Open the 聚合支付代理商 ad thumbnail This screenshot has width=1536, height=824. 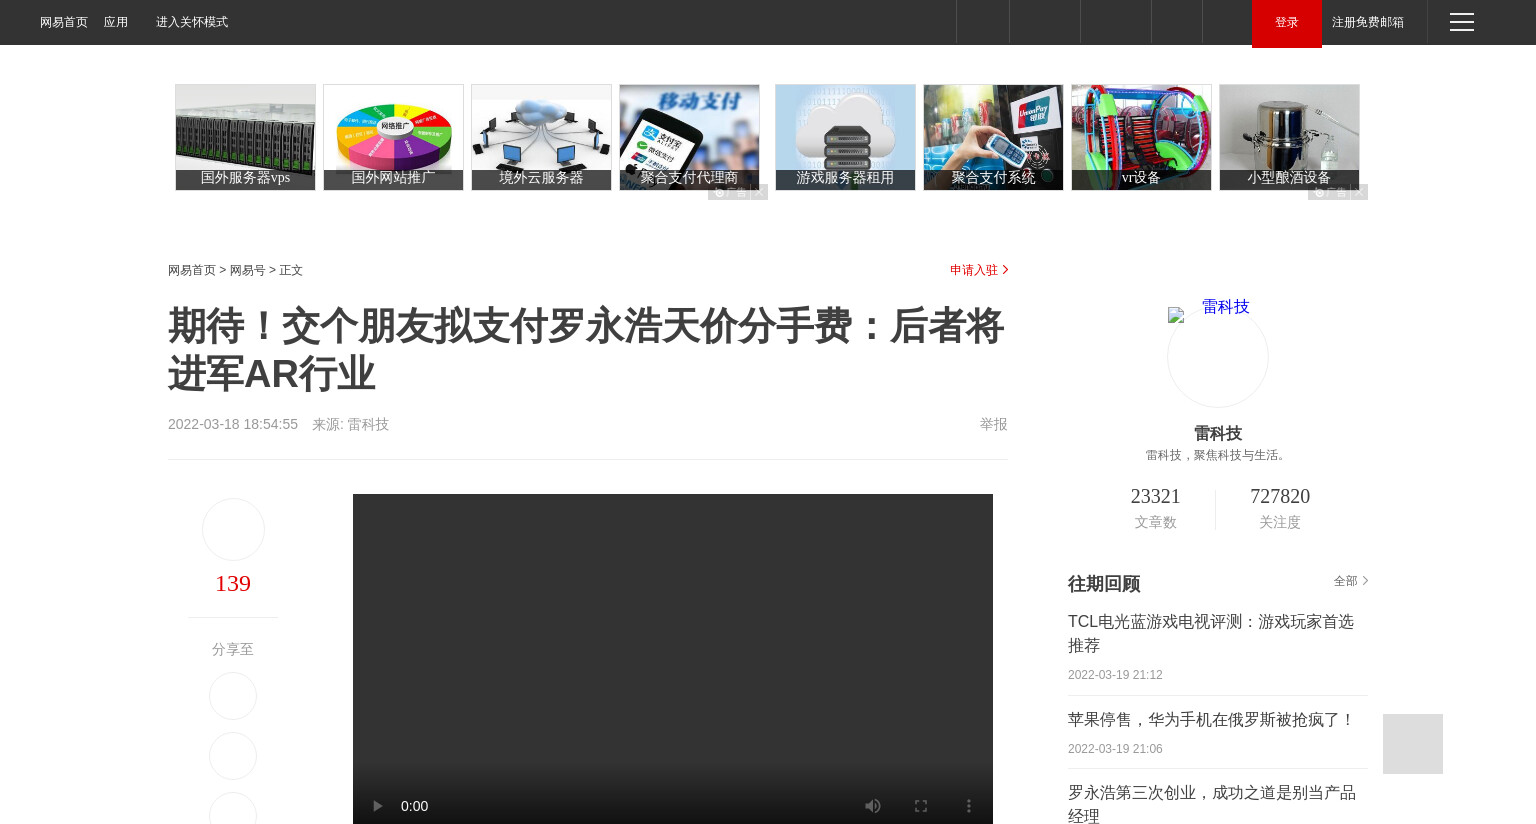pos(689,137)
